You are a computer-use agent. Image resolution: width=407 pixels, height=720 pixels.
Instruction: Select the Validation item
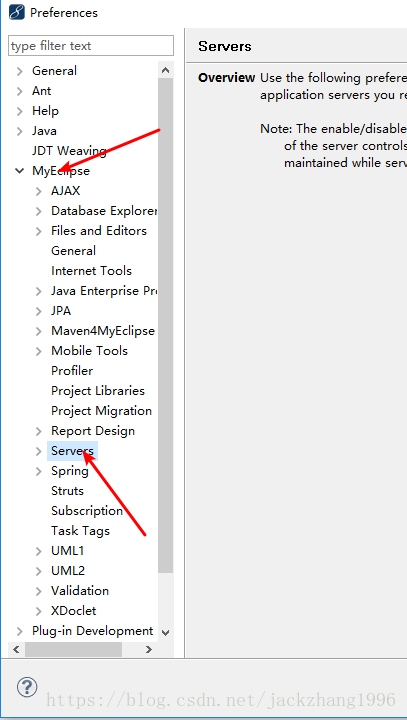tap(80, 591)
